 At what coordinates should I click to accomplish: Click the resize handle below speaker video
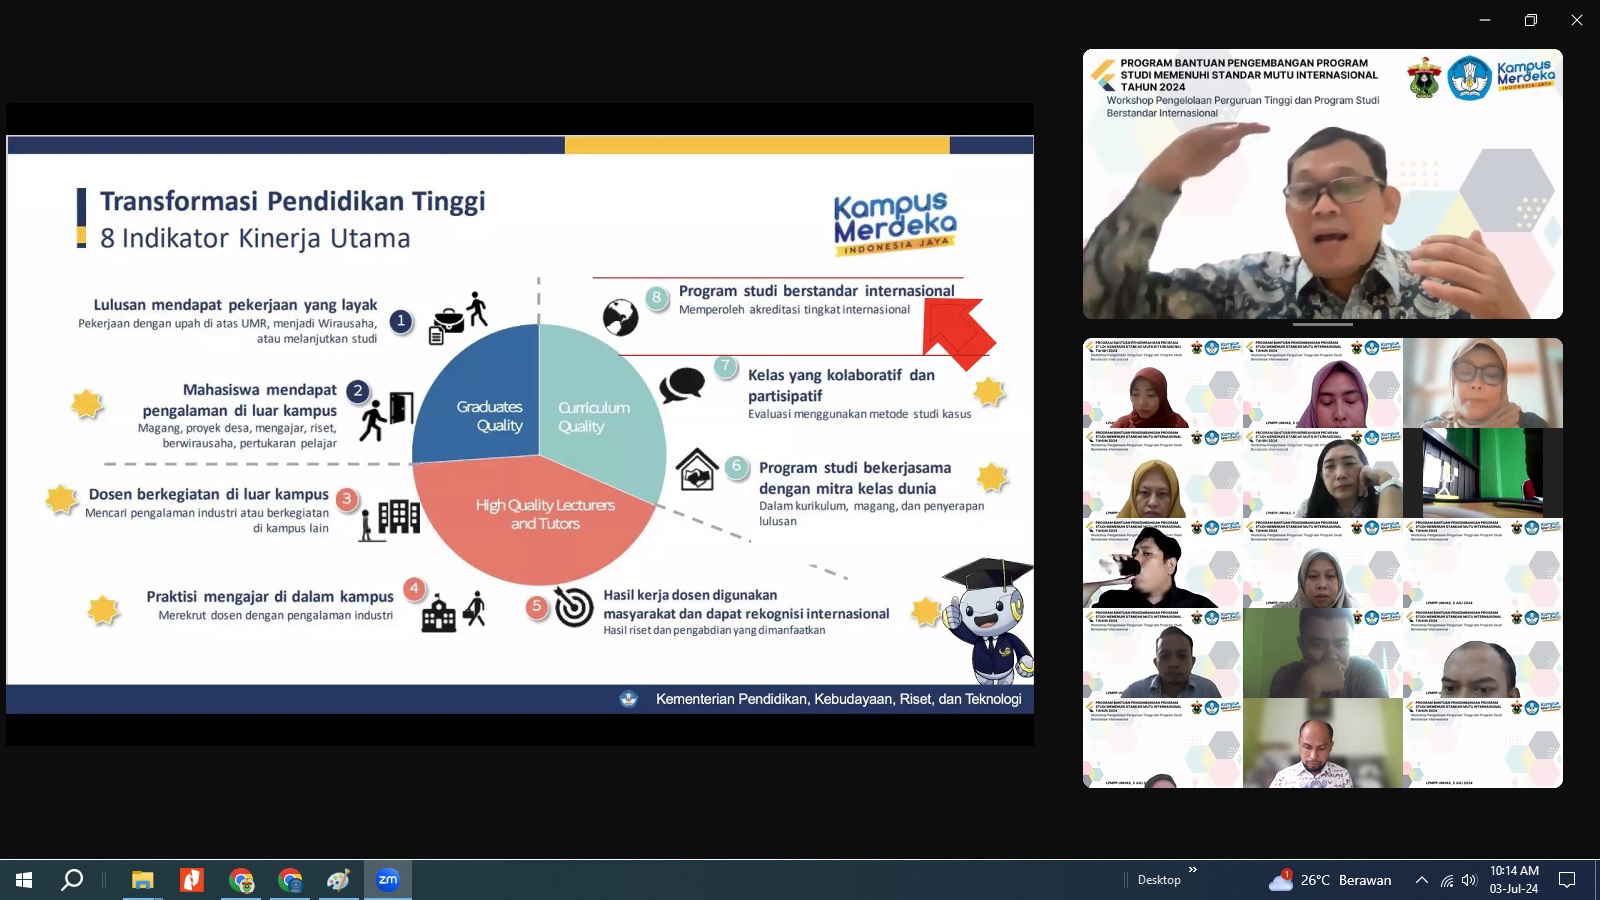click(1322, 324)
